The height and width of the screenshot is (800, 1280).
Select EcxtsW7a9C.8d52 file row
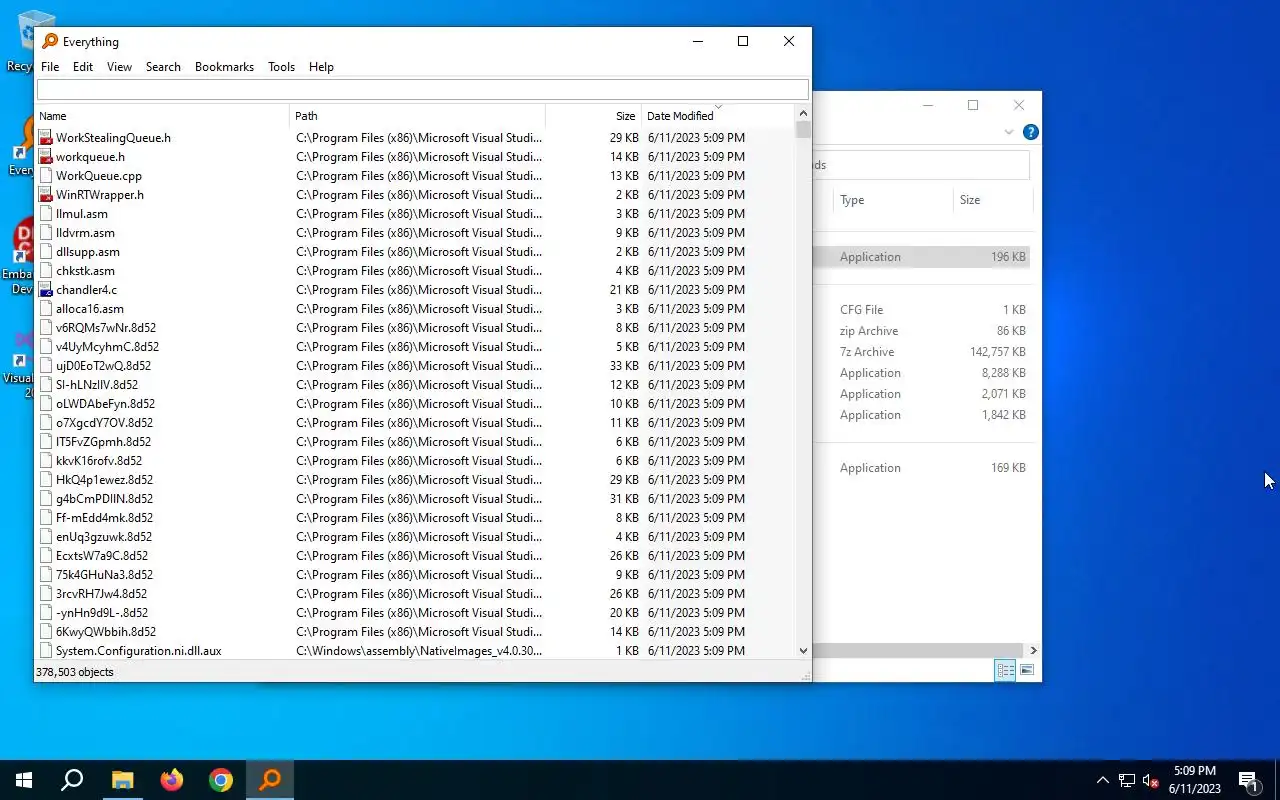point(415,556)
